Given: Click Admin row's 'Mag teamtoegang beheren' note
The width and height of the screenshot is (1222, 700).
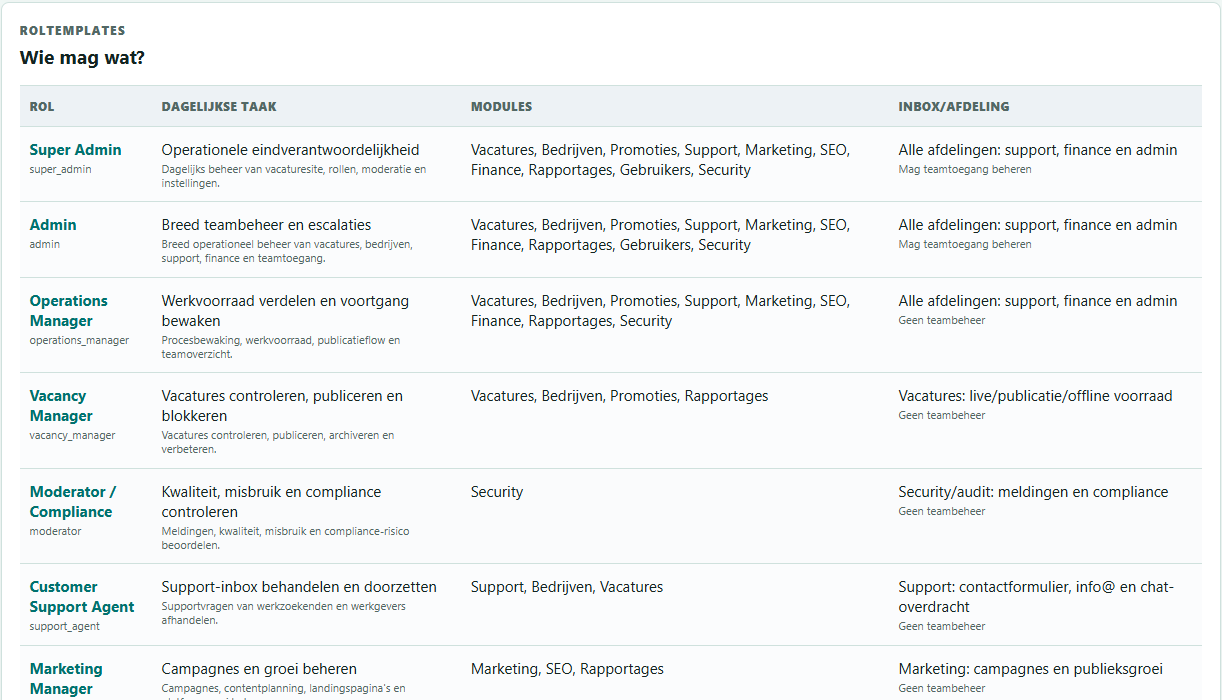Looking at the screenshot, I should (x=965, y=244).
